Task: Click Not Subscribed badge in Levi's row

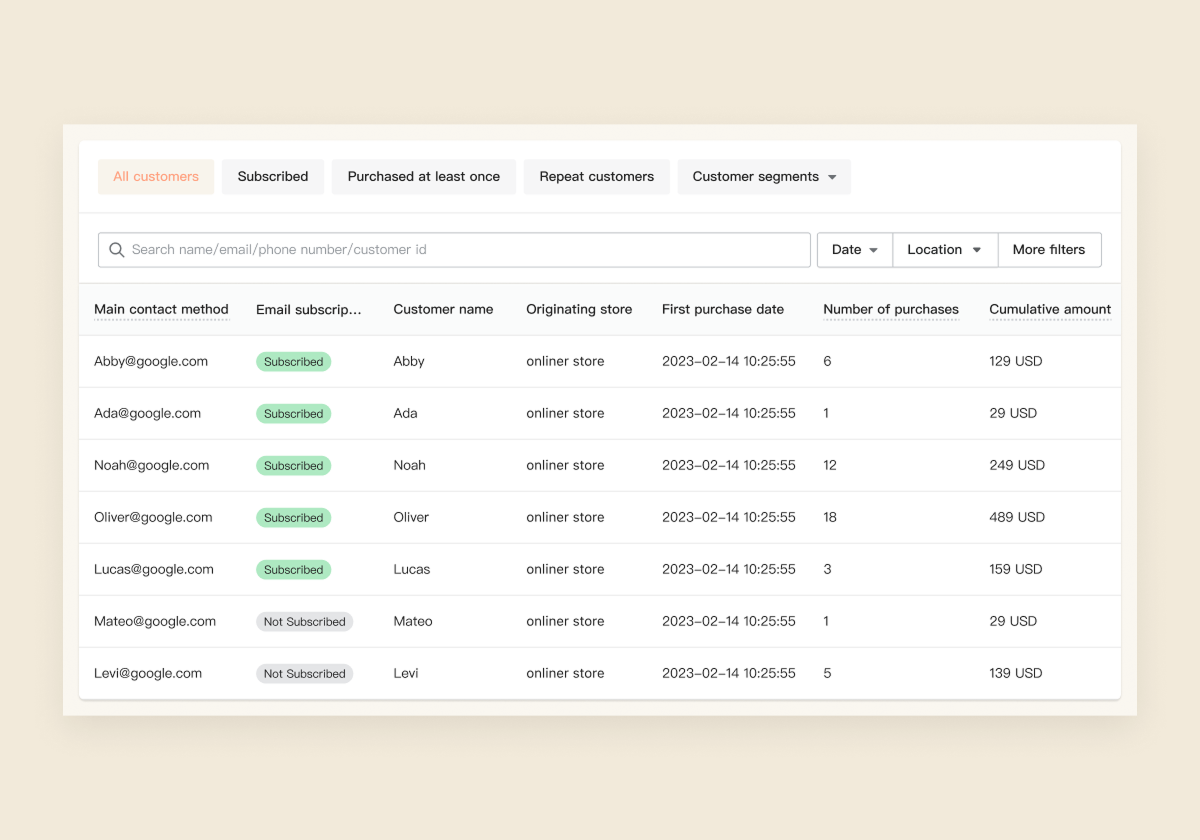Action: (304, 674)
